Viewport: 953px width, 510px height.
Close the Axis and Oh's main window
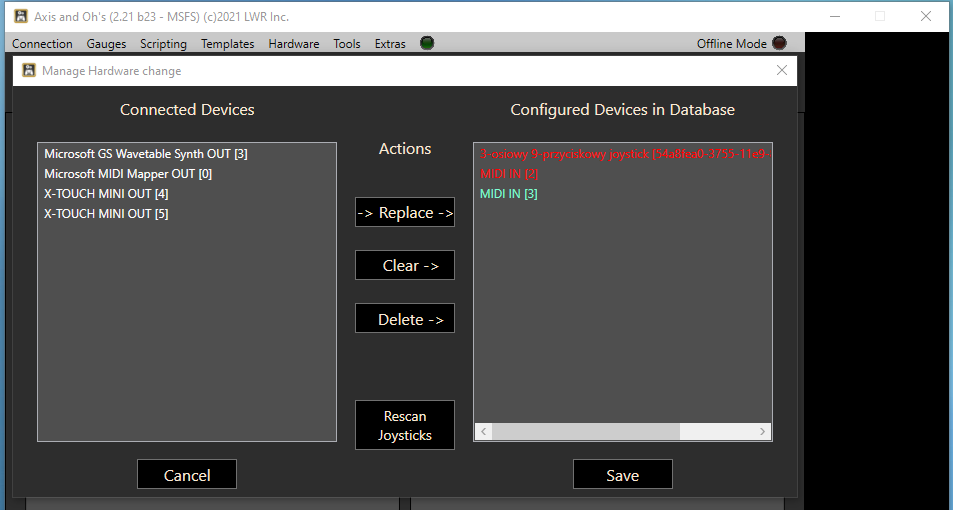click(926, 16)
